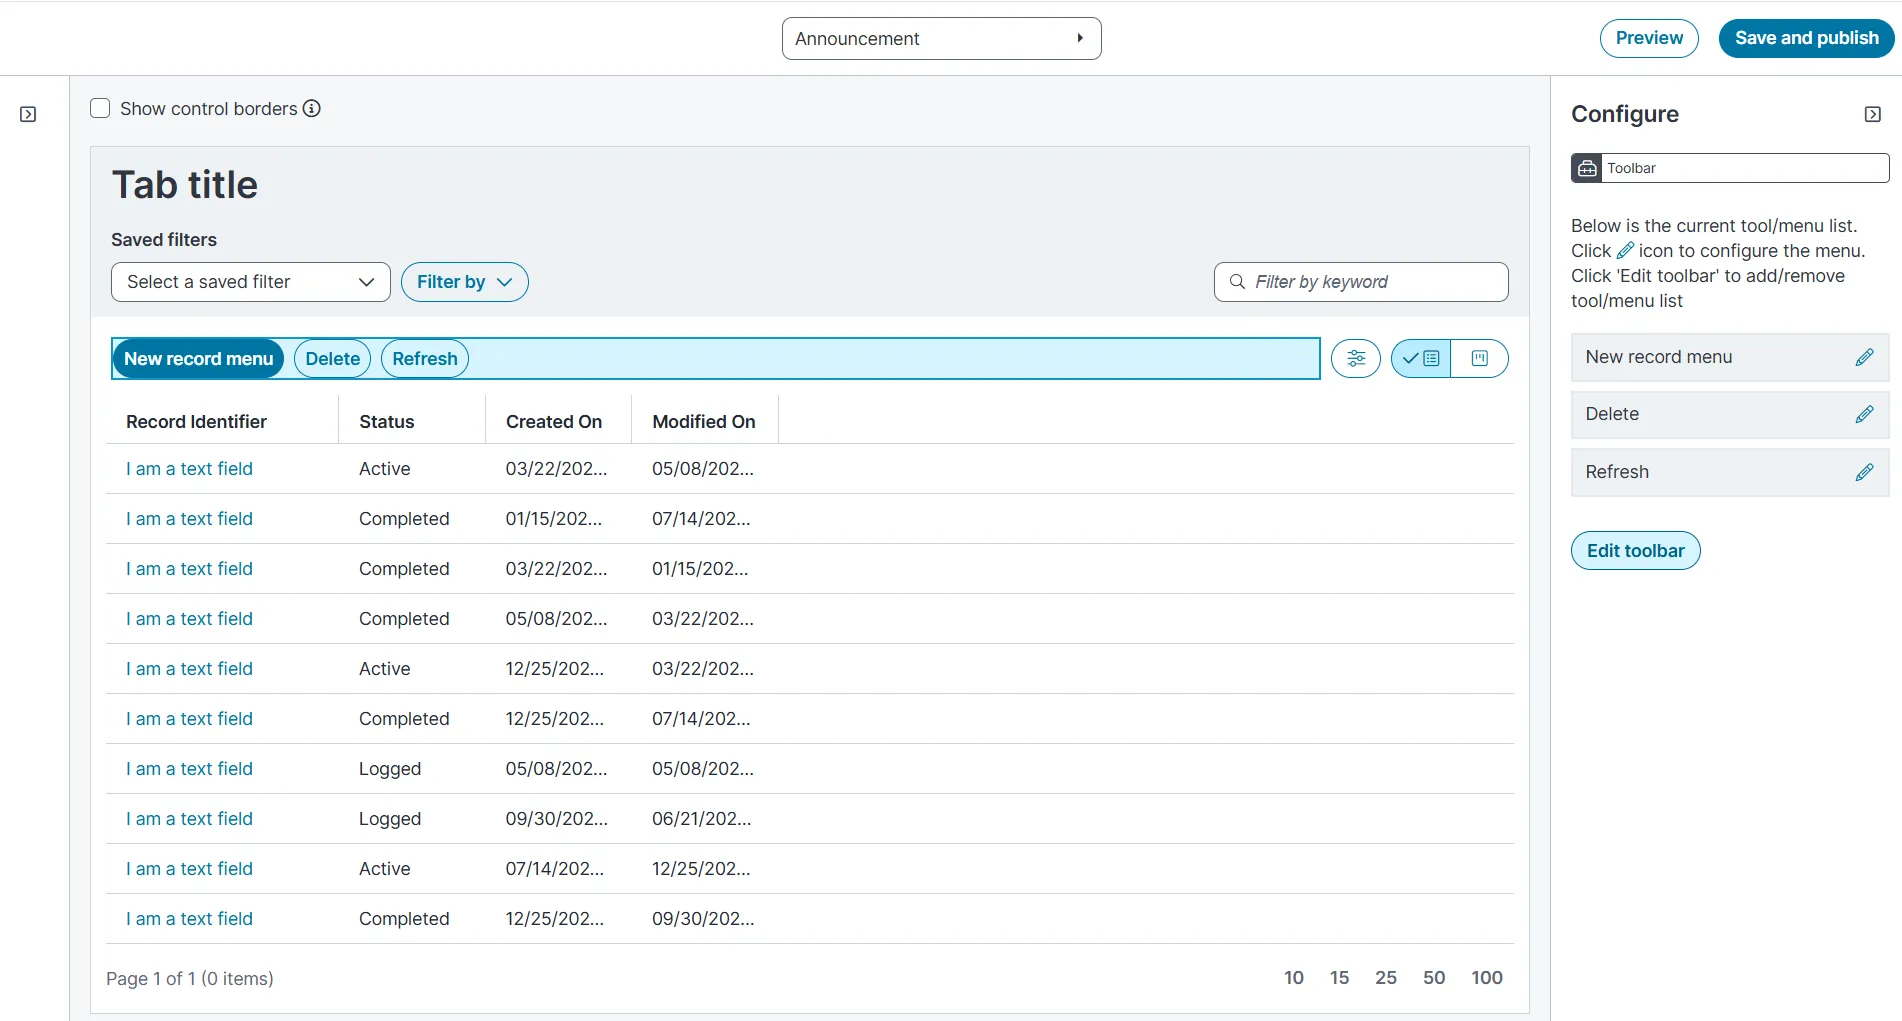This screenshot has height=1021, width=1902.
Task: Select Delete item in Configure list
Action: pyautogui.click(x=1730, y=414)
